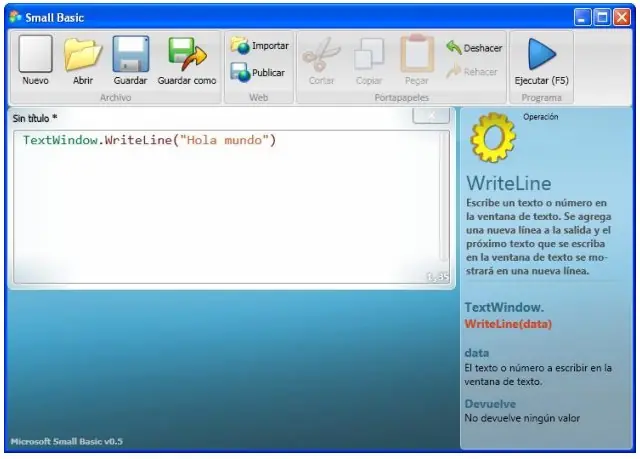Click the WriteLine heading in help panel
Image resolution: width=640 pixels, height=459 pixels.
tap(509, 183)
